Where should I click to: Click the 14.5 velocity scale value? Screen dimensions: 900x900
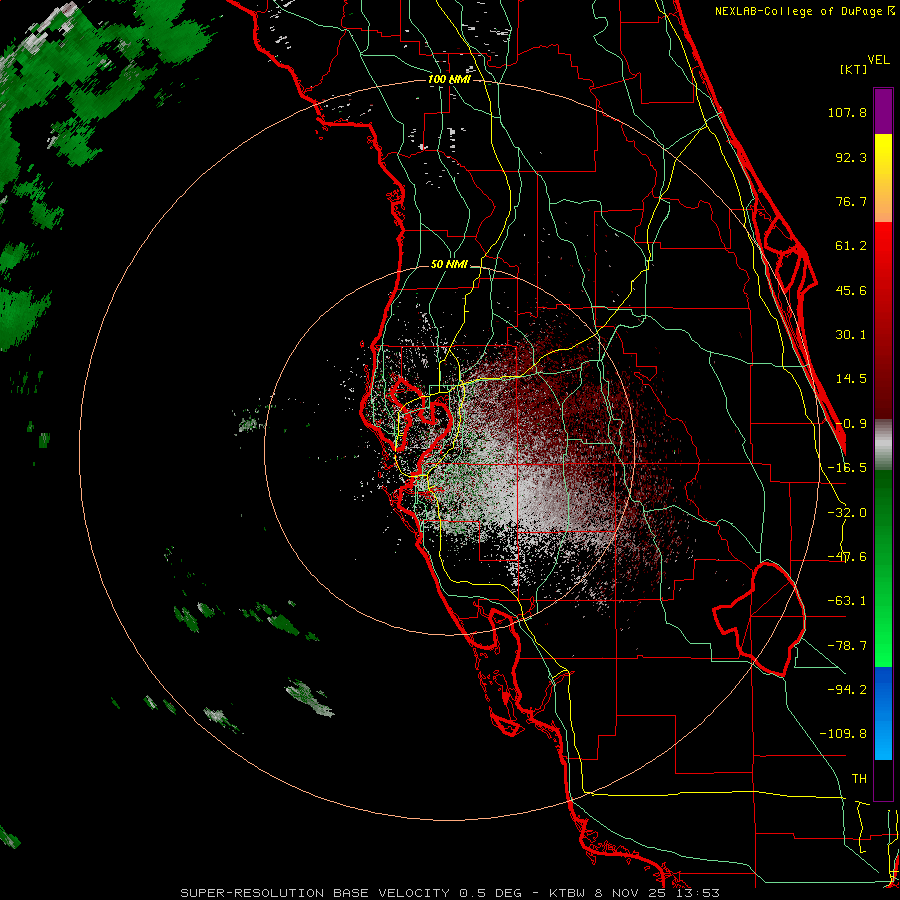pyautogui.click(x=851, y=379)
